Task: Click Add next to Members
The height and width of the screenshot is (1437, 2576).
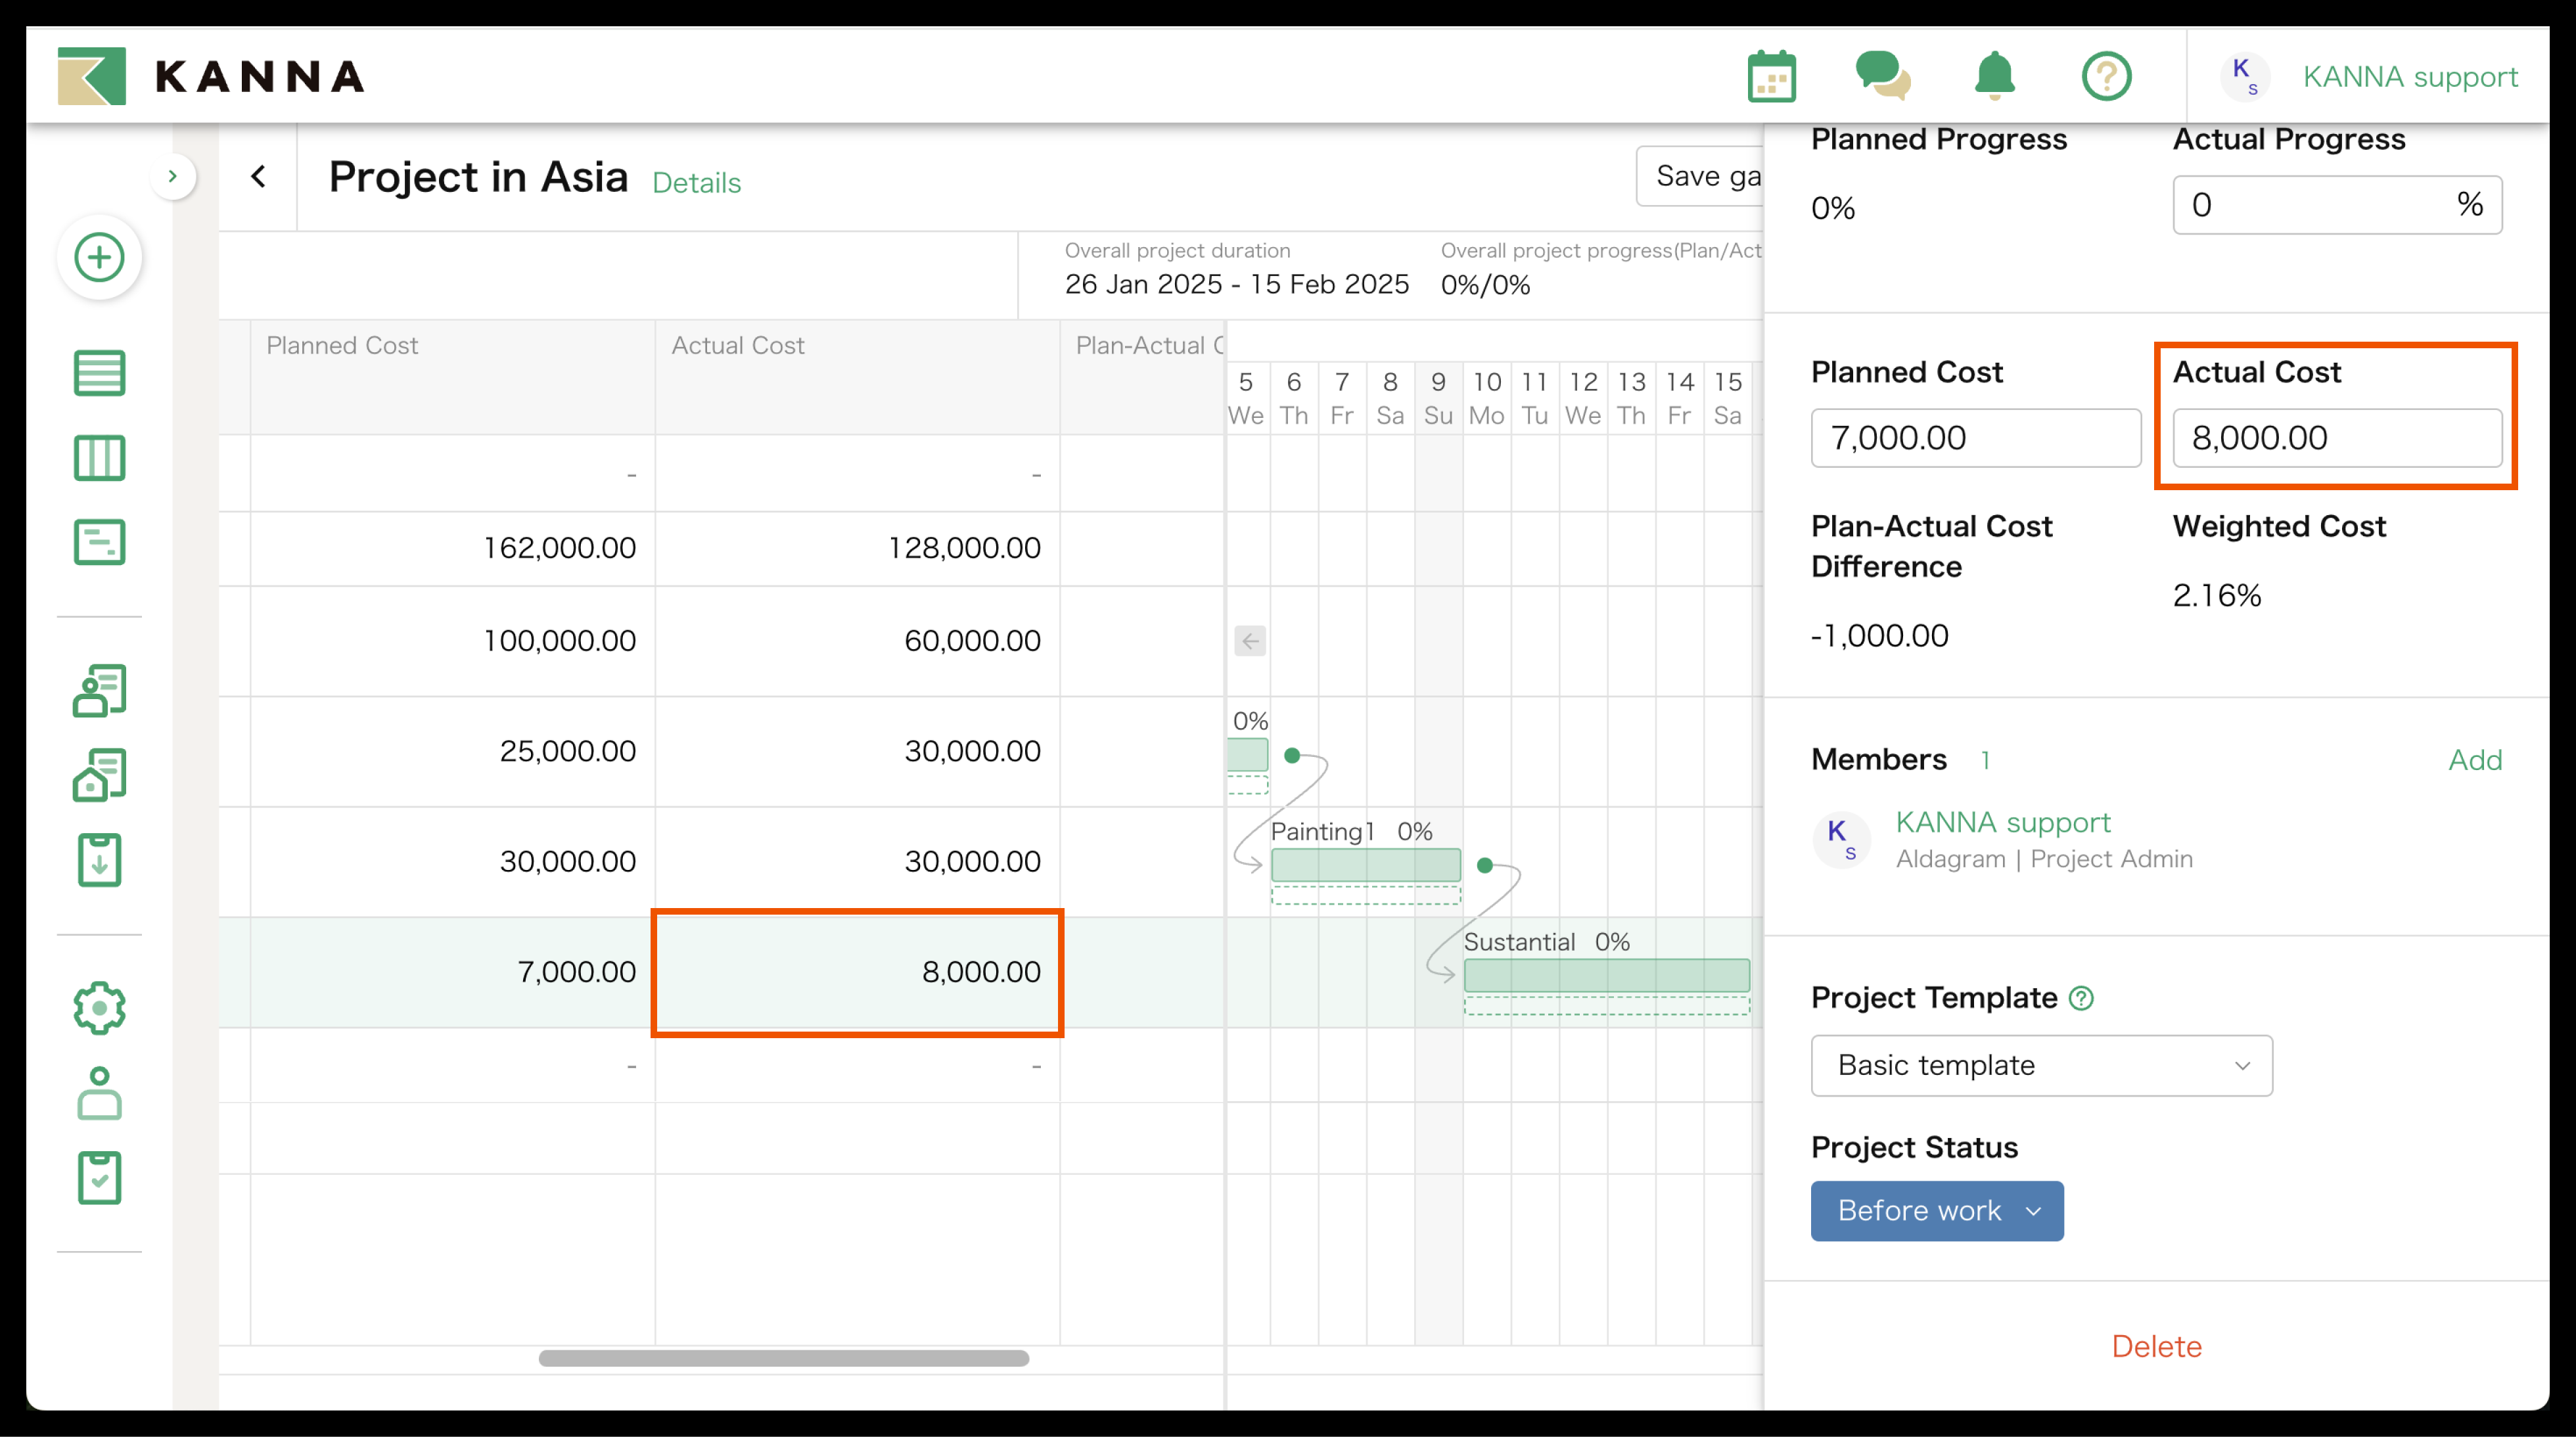Action: 2474,760
